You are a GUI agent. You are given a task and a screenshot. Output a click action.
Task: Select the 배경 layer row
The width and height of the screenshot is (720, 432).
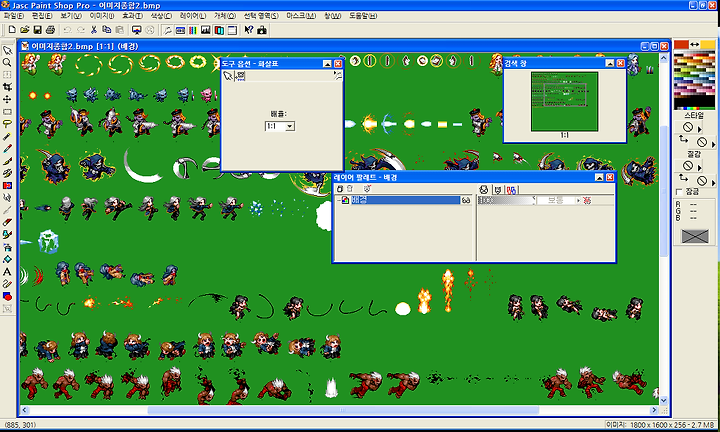(405, 200)
